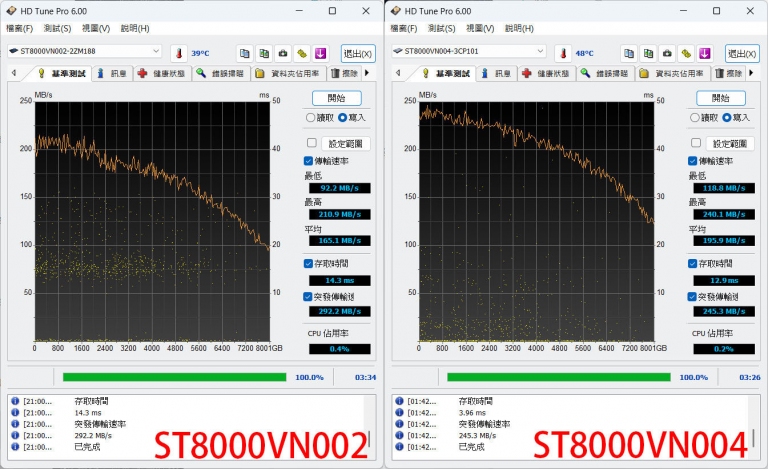Click purple download-arrow icon in right window
This screenshot has width=768, height=469.
705,53
